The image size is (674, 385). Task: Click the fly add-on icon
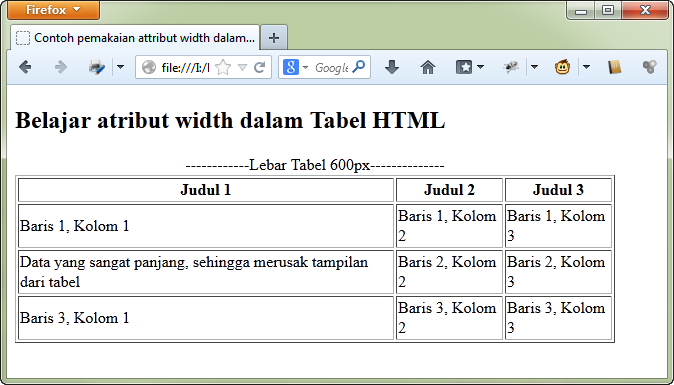[511, 67]
